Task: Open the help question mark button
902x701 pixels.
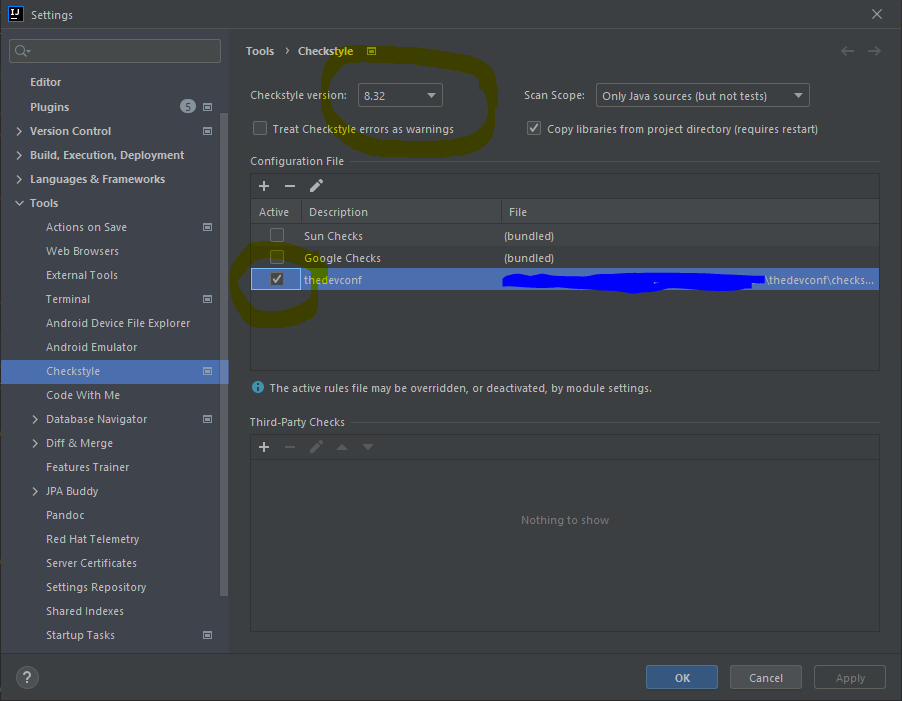Action: tap(27, 677)
